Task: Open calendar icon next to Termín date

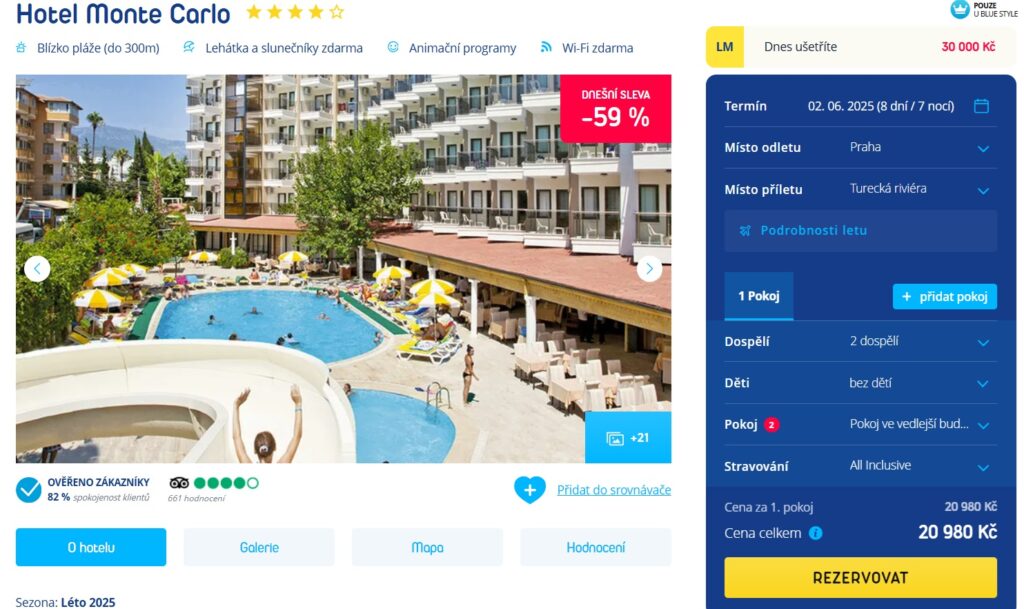Action: [x=981, y=106]
